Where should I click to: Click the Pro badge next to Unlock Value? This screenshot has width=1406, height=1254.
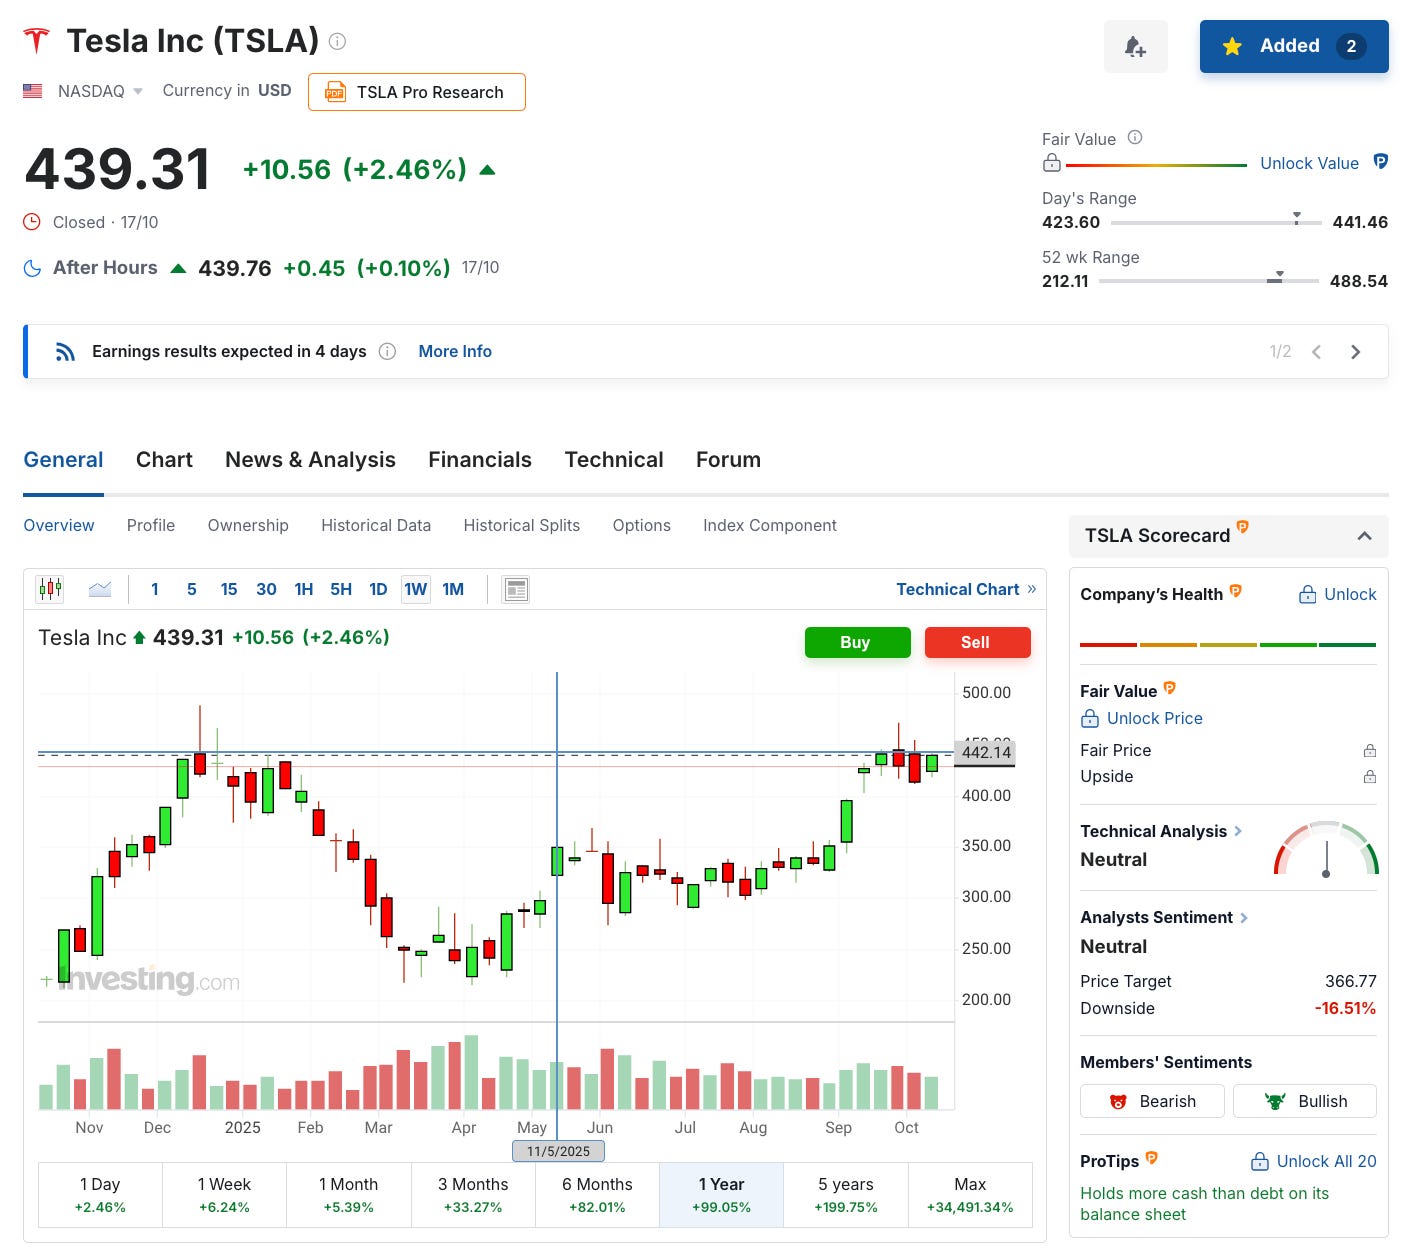(1381, 161)
